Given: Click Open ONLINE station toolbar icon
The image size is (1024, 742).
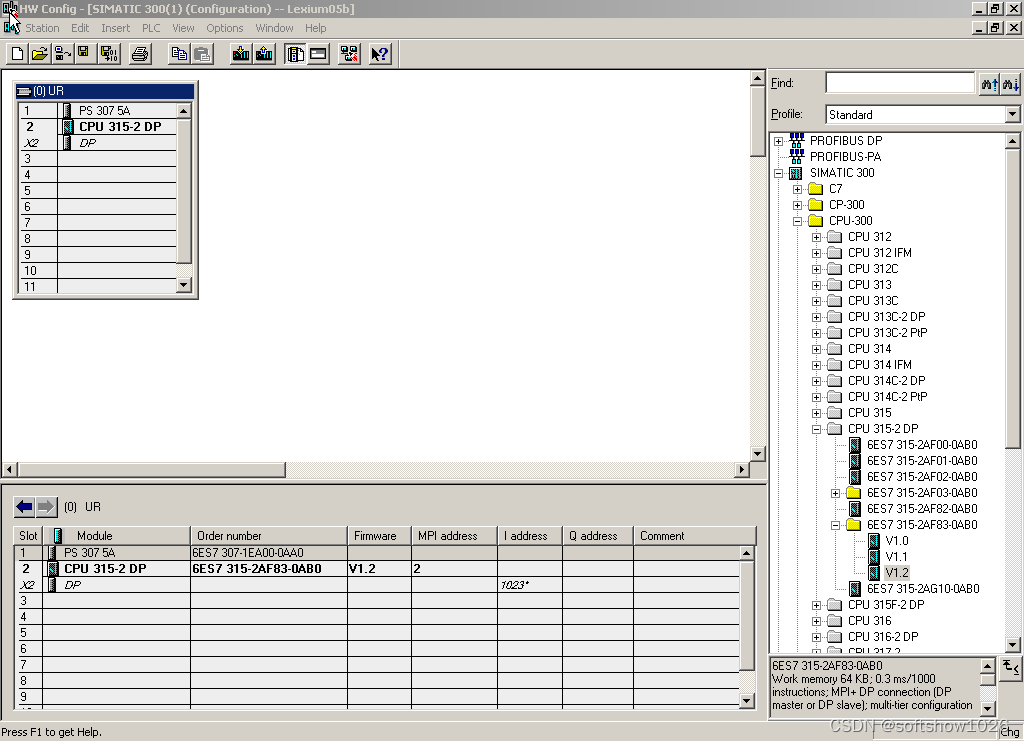Looking at the screenshot, I should (x=63, y=54).
